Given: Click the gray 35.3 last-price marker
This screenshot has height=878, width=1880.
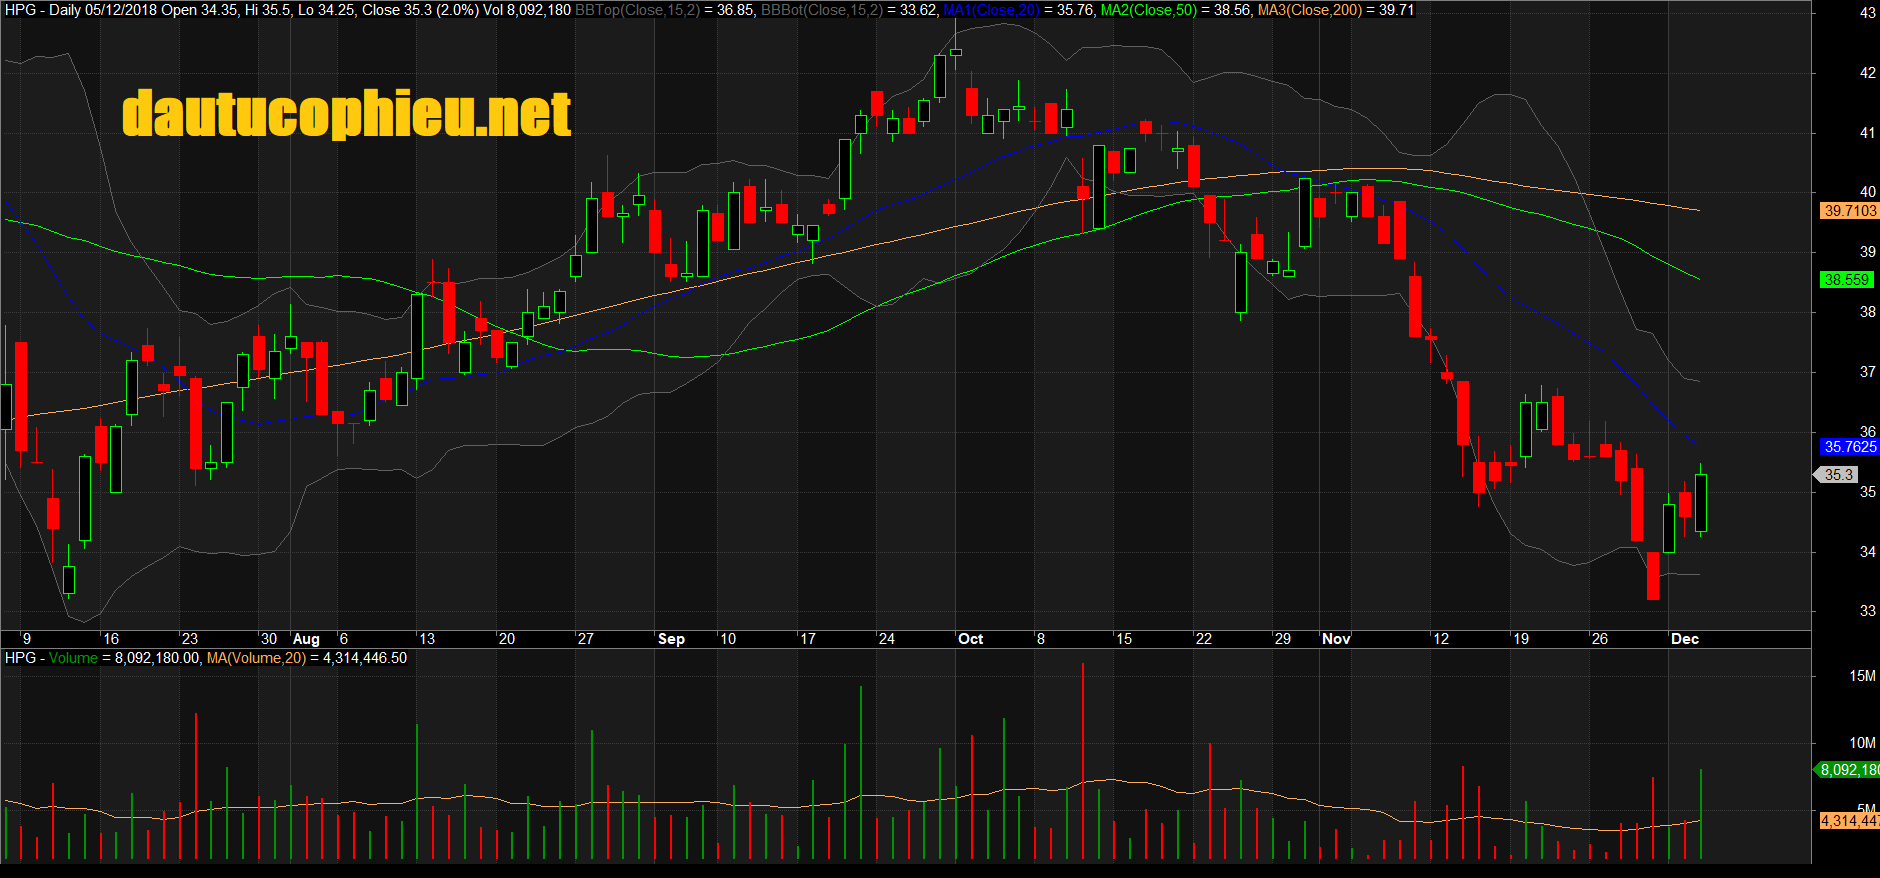Looking at the screenshot, I should pyautogui.click(x=1838, y=475).
